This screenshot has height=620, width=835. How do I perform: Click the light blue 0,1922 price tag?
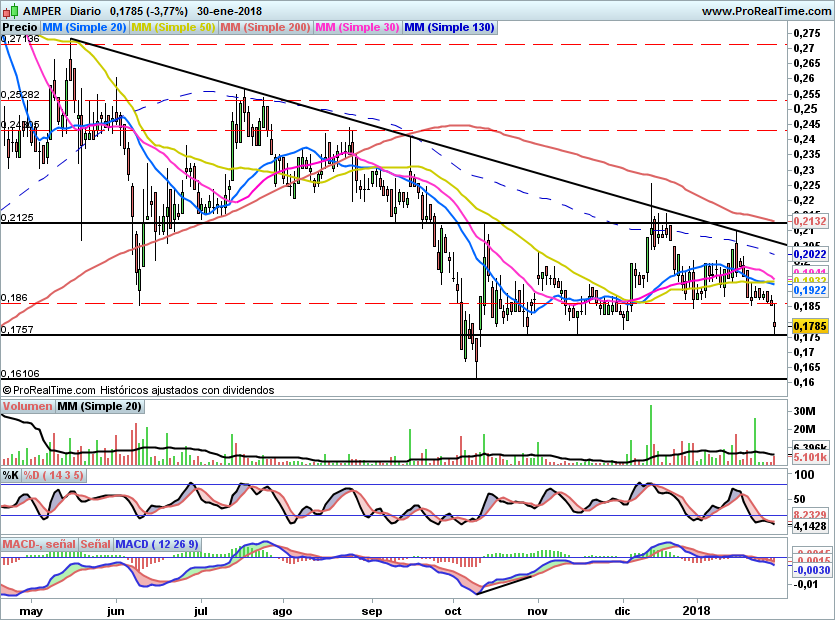click(x=808, y=289)
